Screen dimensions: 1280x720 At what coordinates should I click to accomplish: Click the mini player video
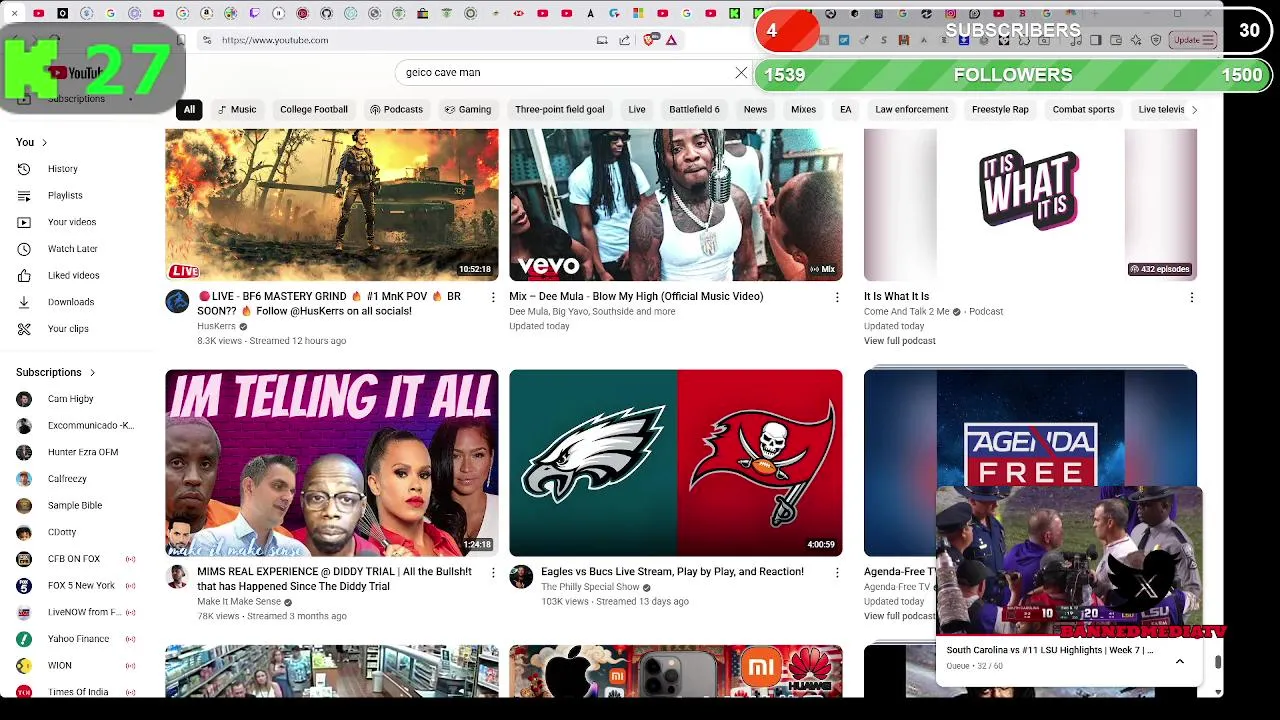1069,560
